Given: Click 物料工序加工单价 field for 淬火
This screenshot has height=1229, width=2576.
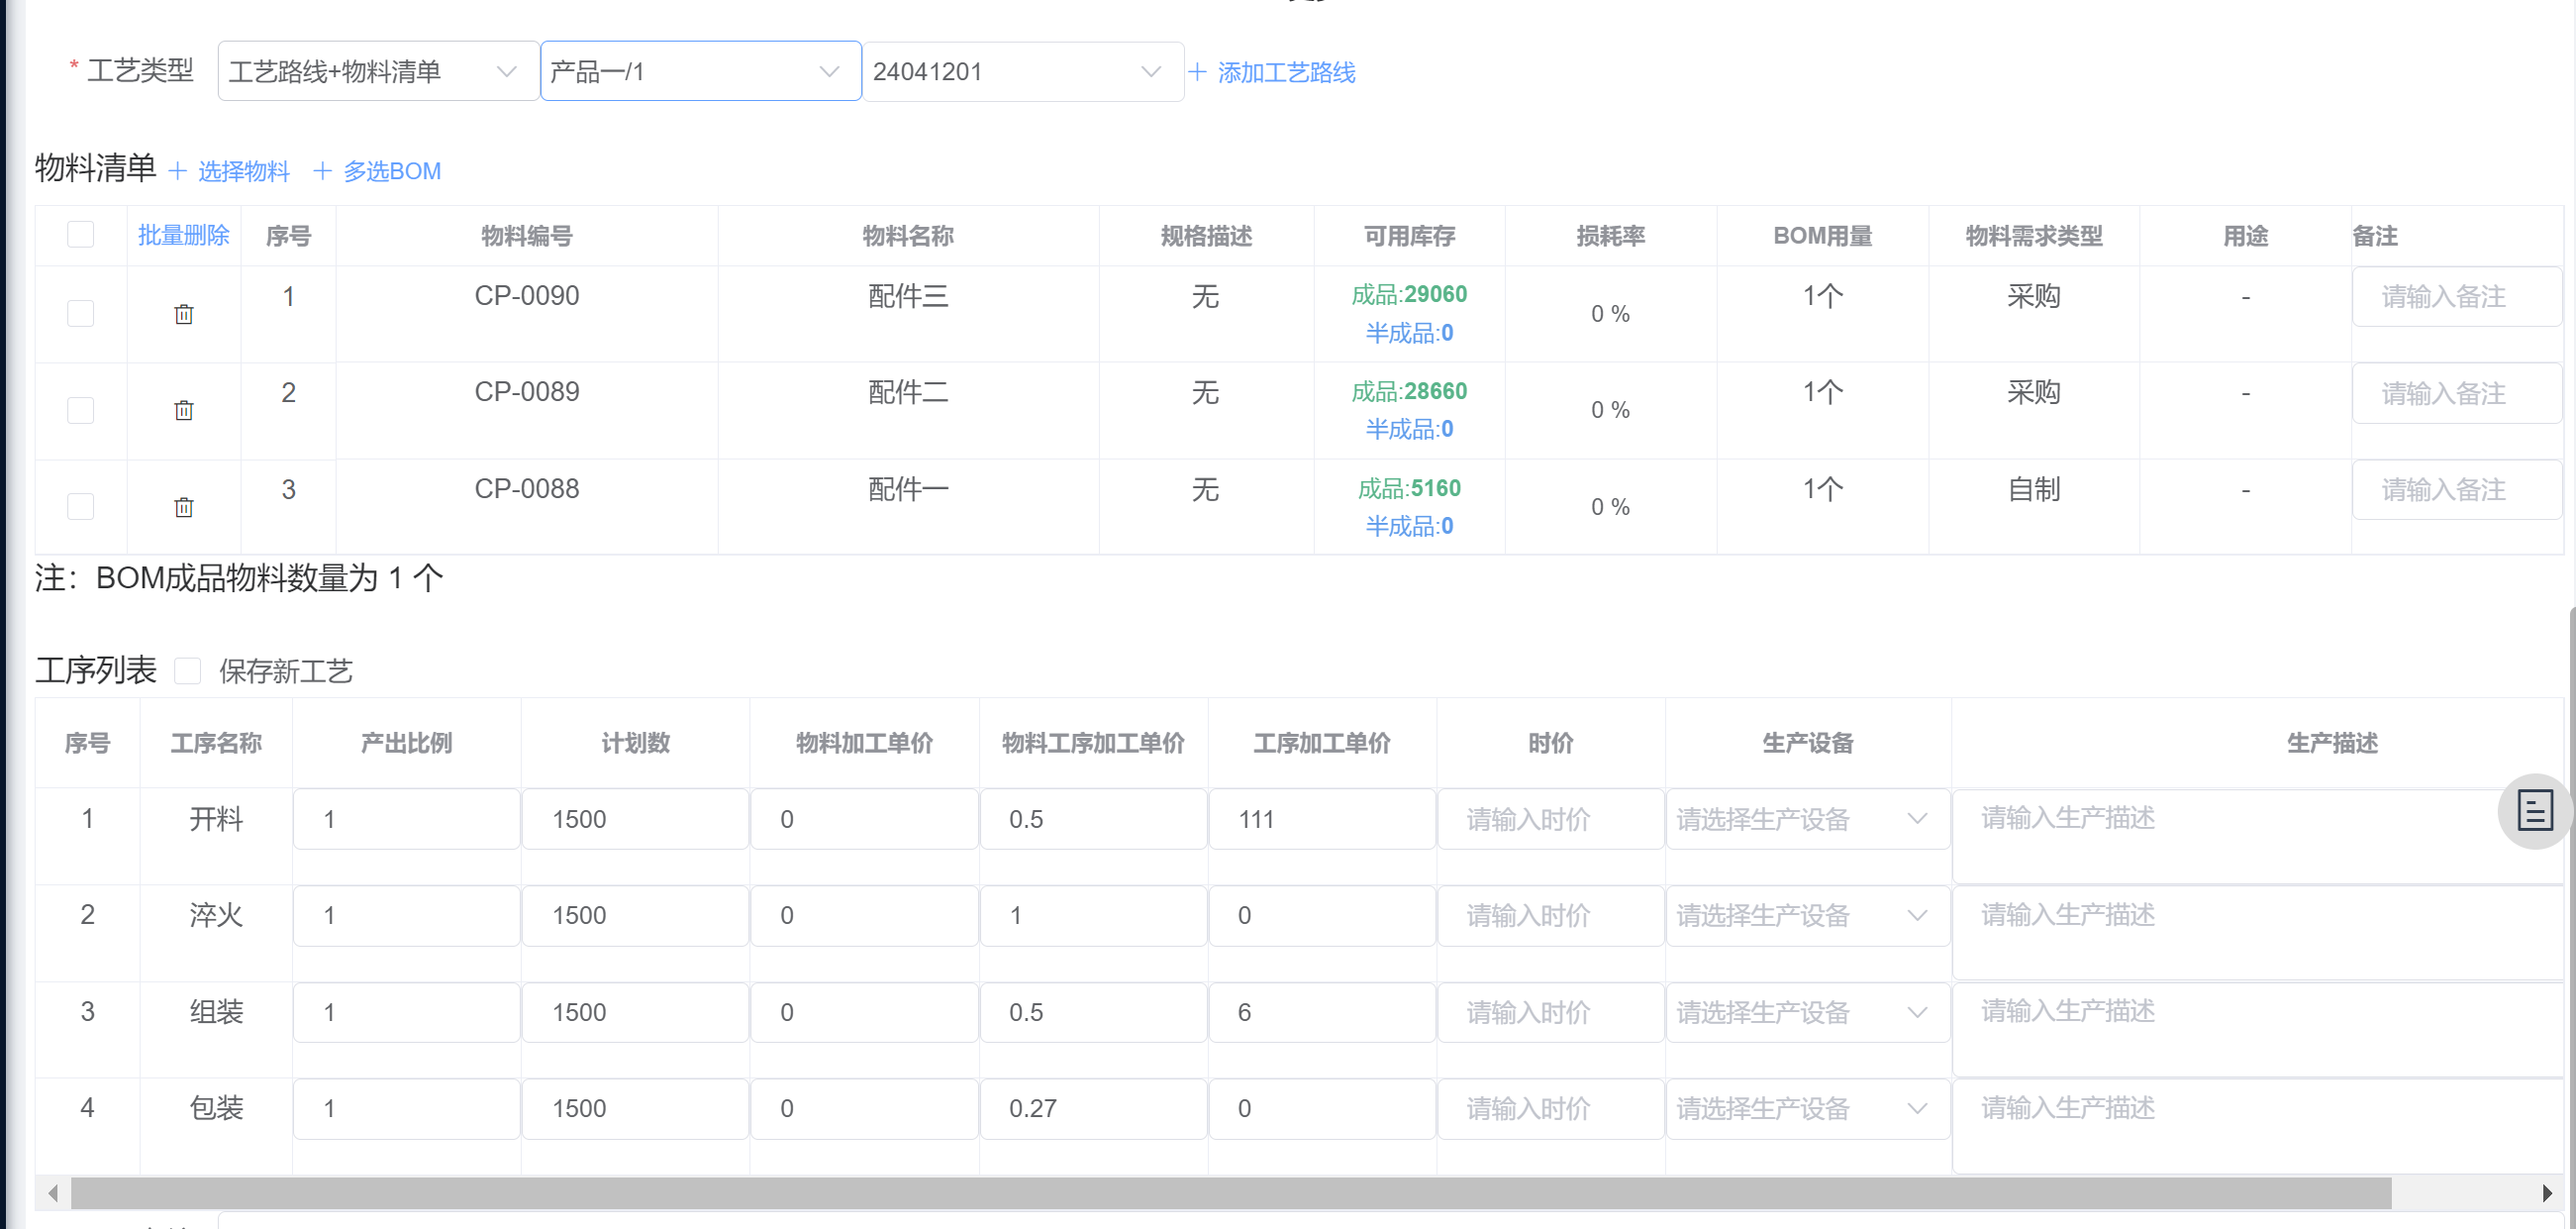Looking at the screenshot, I should coord(1093,915).
